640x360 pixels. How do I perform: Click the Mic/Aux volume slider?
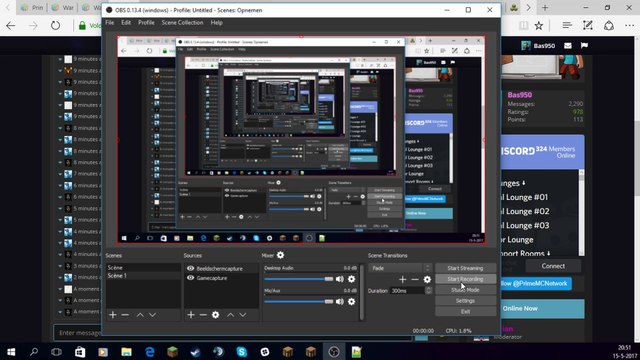[299, 302]
